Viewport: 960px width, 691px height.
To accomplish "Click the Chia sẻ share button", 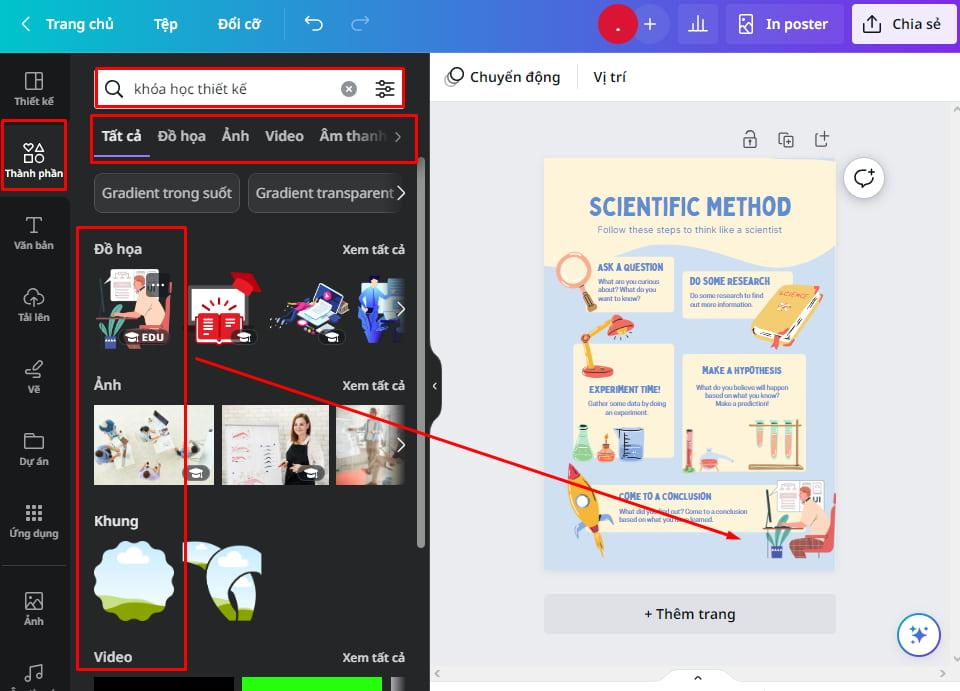I will [903, 24].
